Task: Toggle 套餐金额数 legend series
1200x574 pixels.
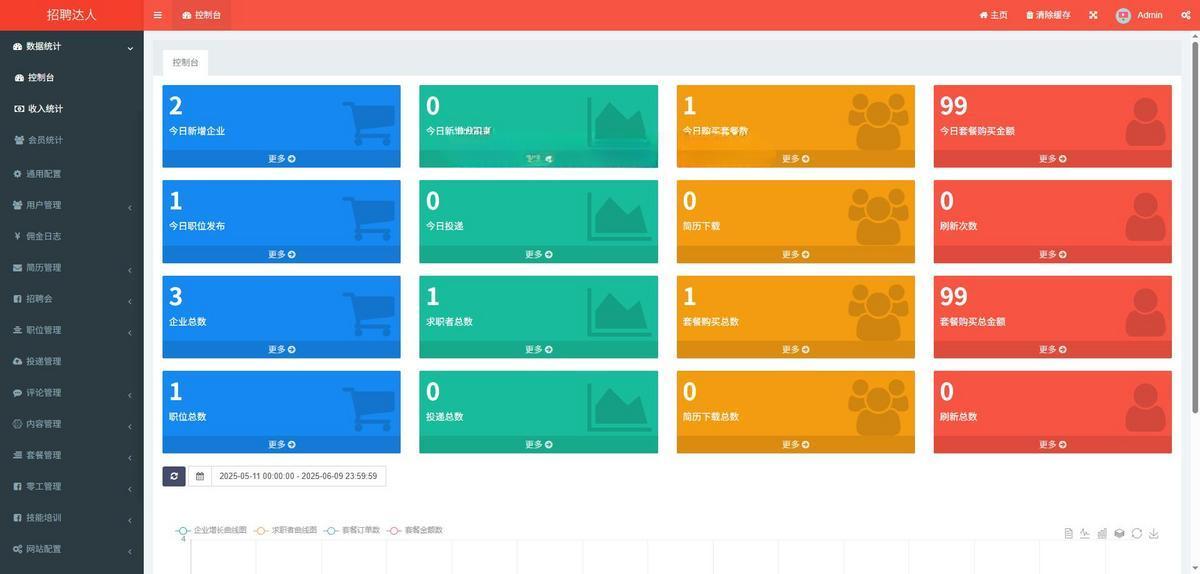Action: 416,530
